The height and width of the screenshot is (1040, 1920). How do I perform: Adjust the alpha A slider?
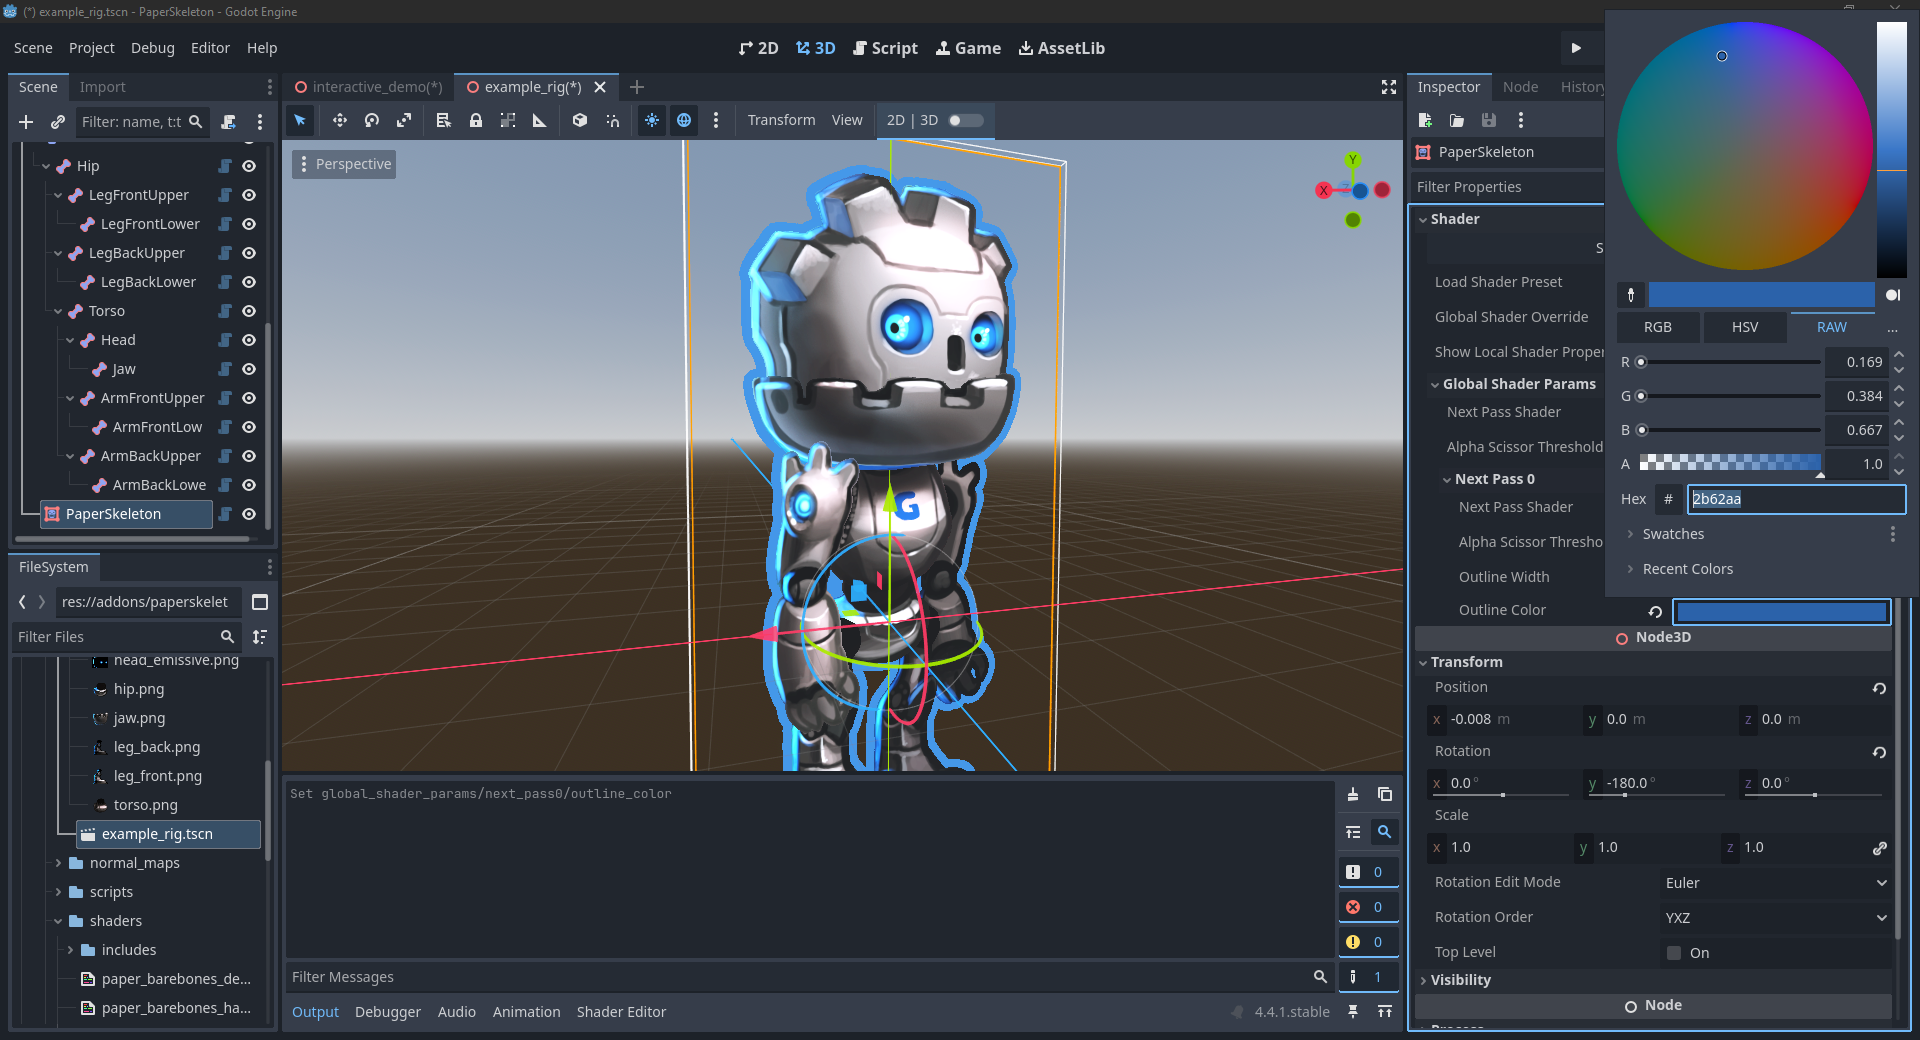click(1730, 463)
